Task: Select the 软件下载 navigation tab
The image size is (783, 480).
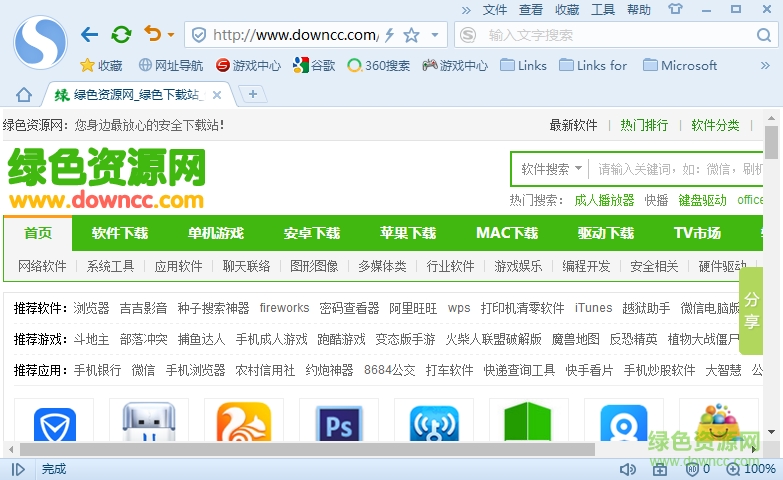Action: click(120, 233)
